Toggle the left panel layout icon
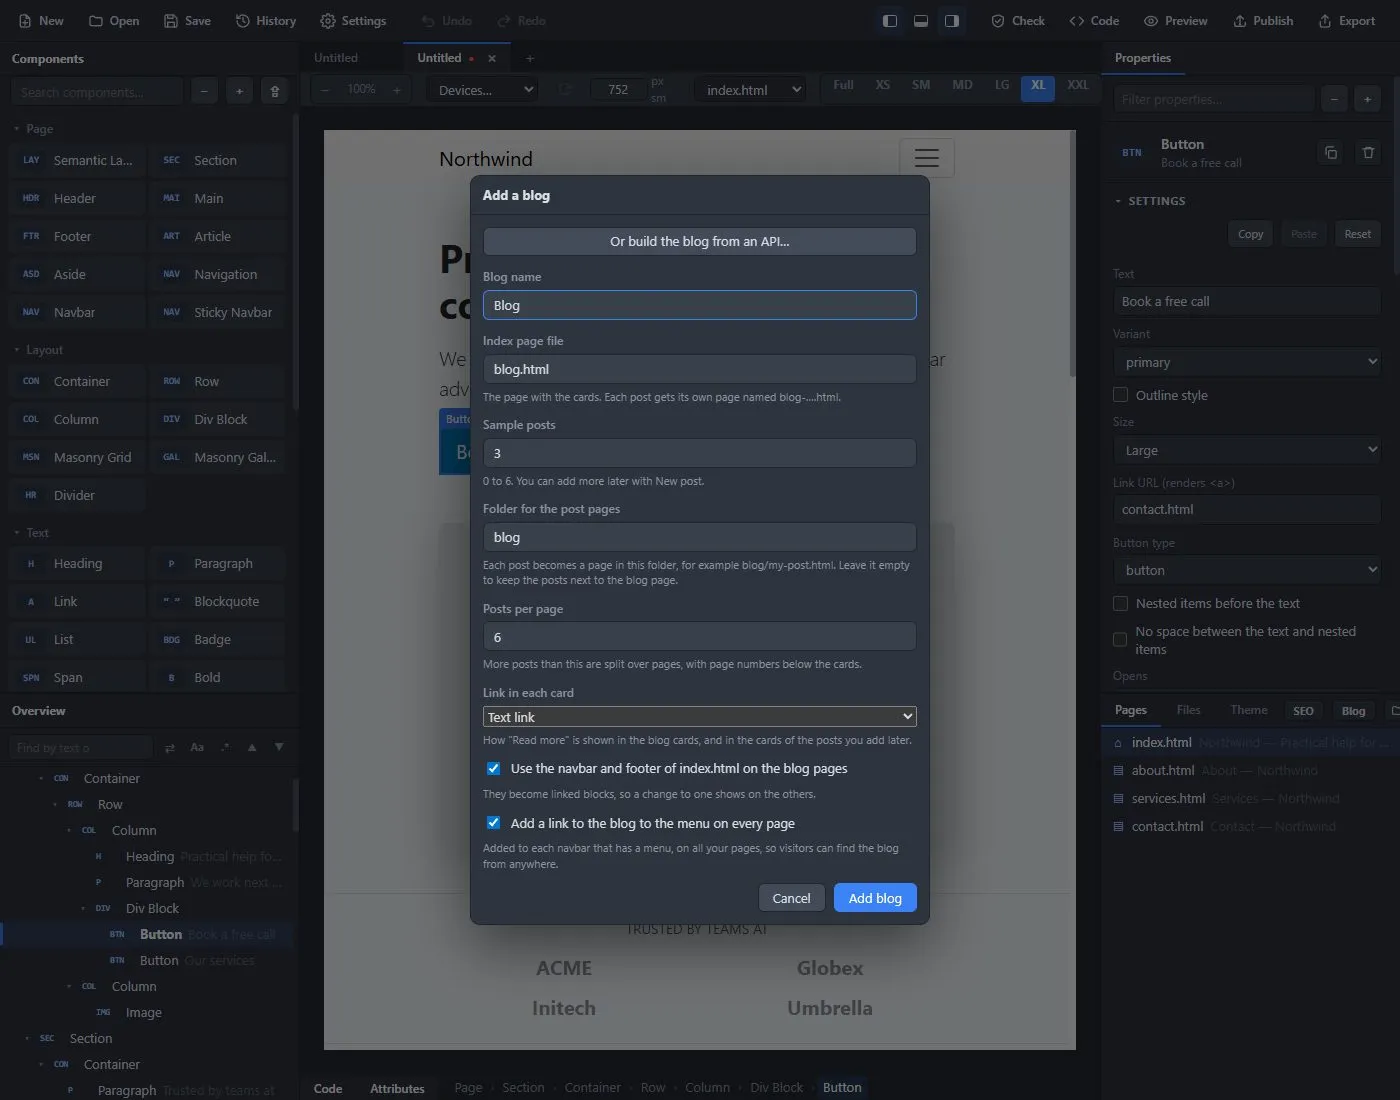The width and height of the screenshot is (1400, 1100). point(889,21)
